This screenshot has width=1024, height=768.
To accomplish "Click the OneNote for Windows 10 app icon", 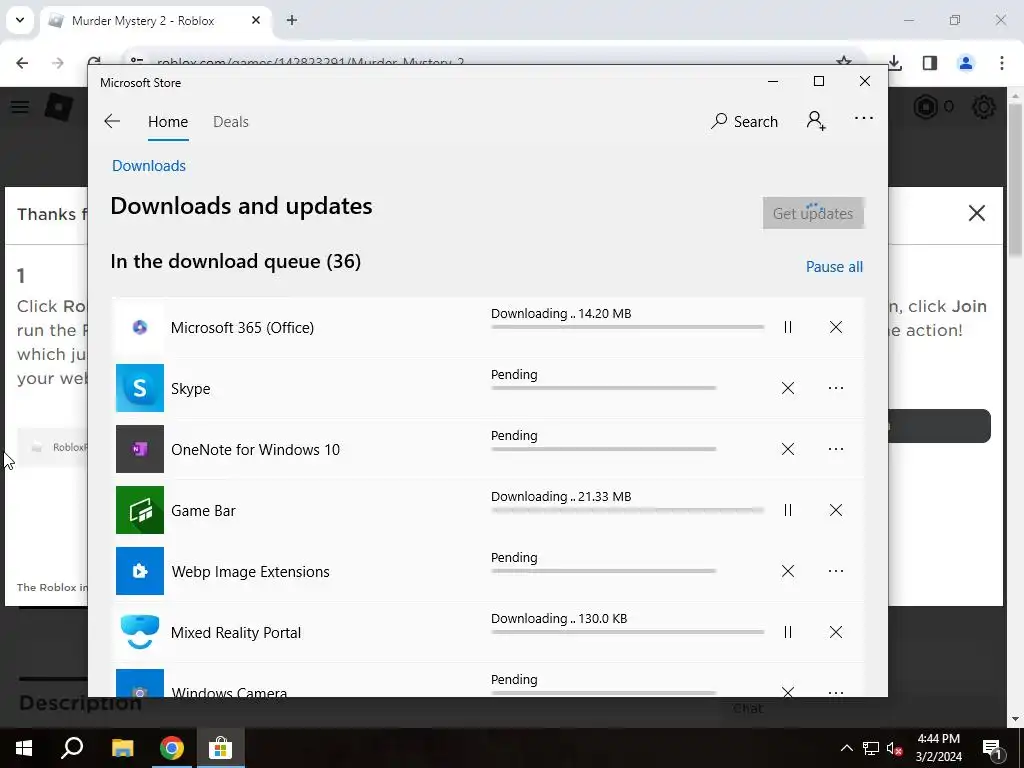I will 140,449.
